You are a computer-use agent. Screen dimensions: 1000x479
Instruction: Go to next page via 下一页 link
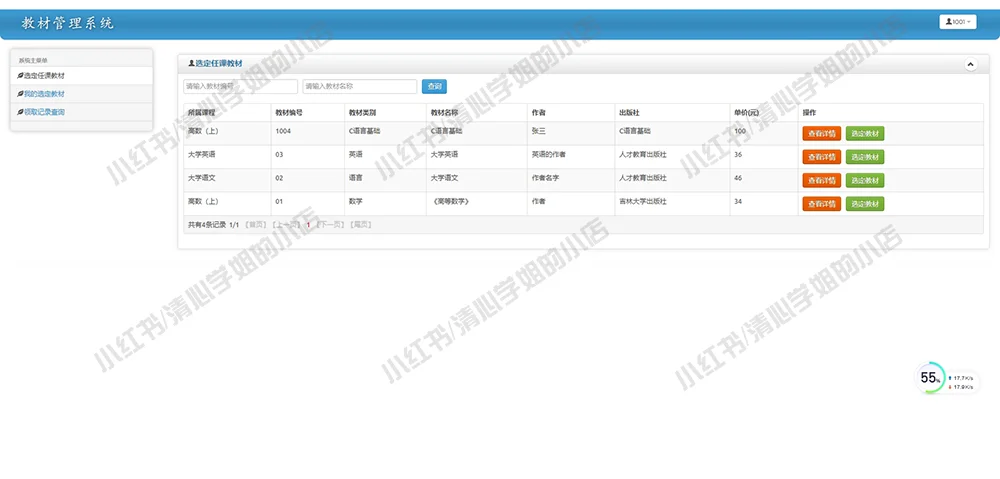click(x=330, y=225)
